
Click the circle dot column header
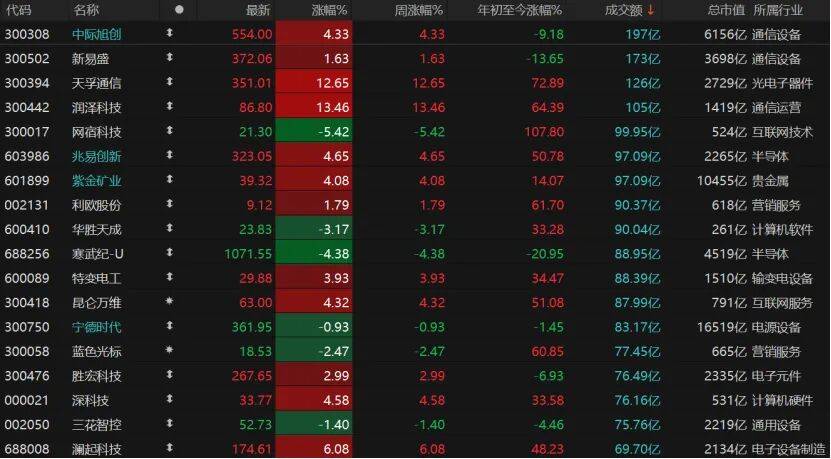pos(179,10)
